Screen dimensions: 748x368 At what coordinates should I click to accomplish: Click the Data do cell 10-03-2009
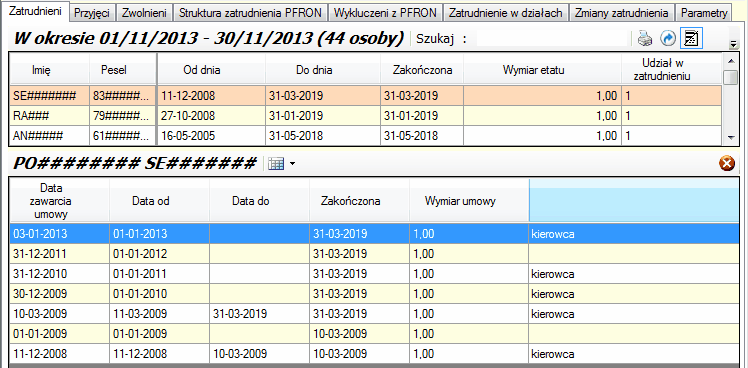(259, 354)
